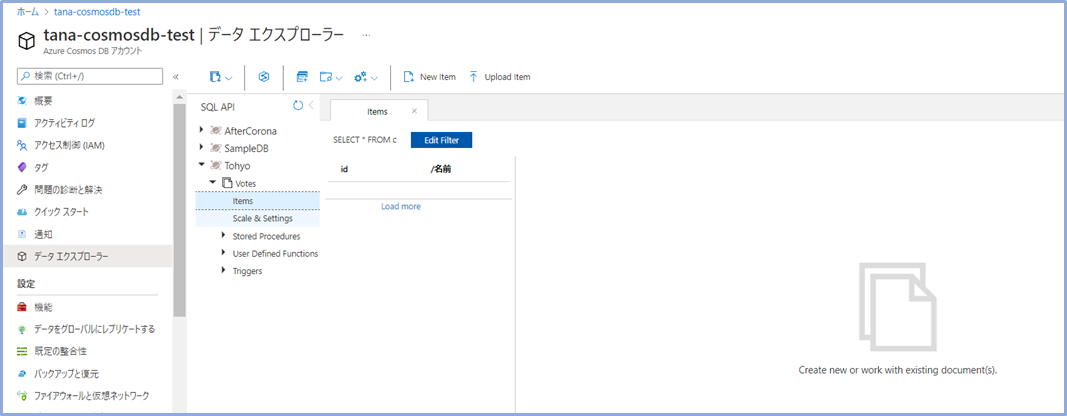The height and width of the screenshot is (416, 1067).
Task: Click the タグ tag icon
Action: [22, 167]
